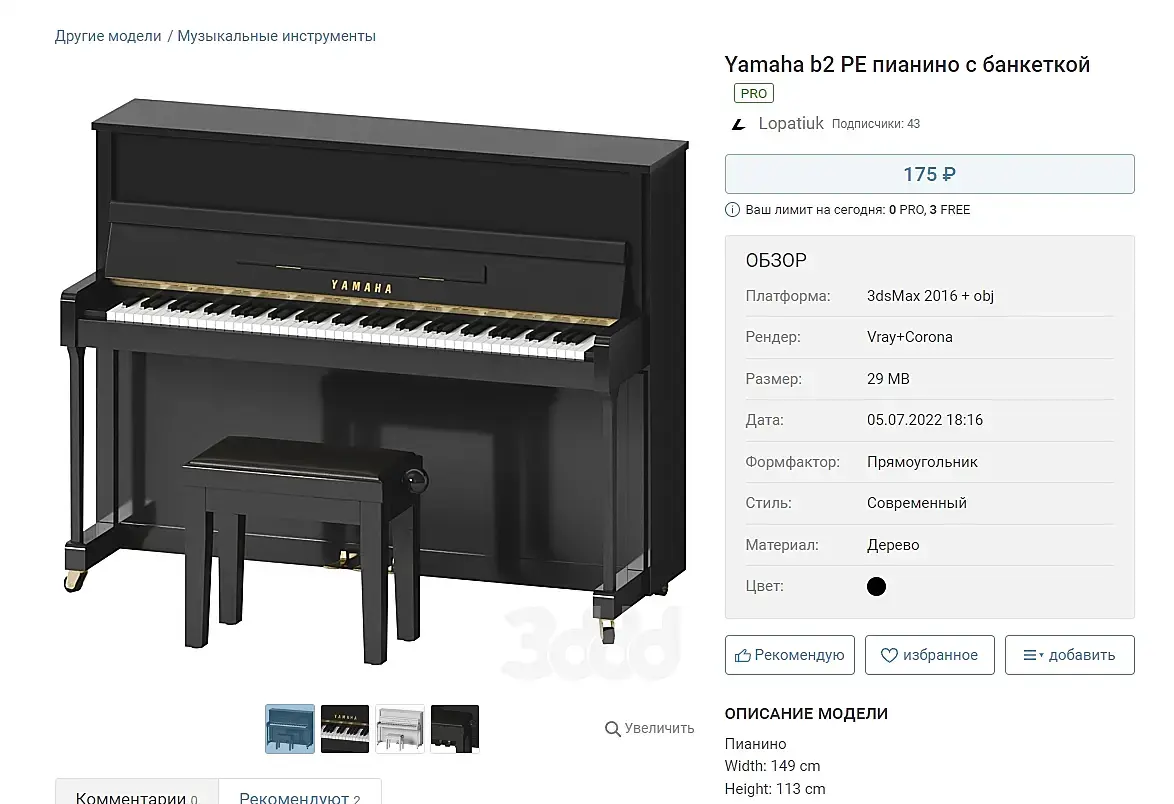
Task: Open the добавить dropdown menu
Action: pyautogui.click(x=1069, y=655)
